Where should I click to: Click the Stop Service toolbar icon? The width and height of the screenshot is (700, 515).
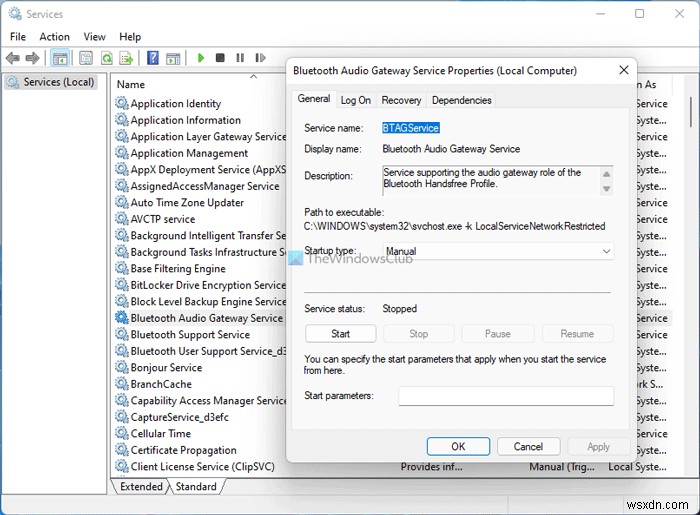[220, 58]
